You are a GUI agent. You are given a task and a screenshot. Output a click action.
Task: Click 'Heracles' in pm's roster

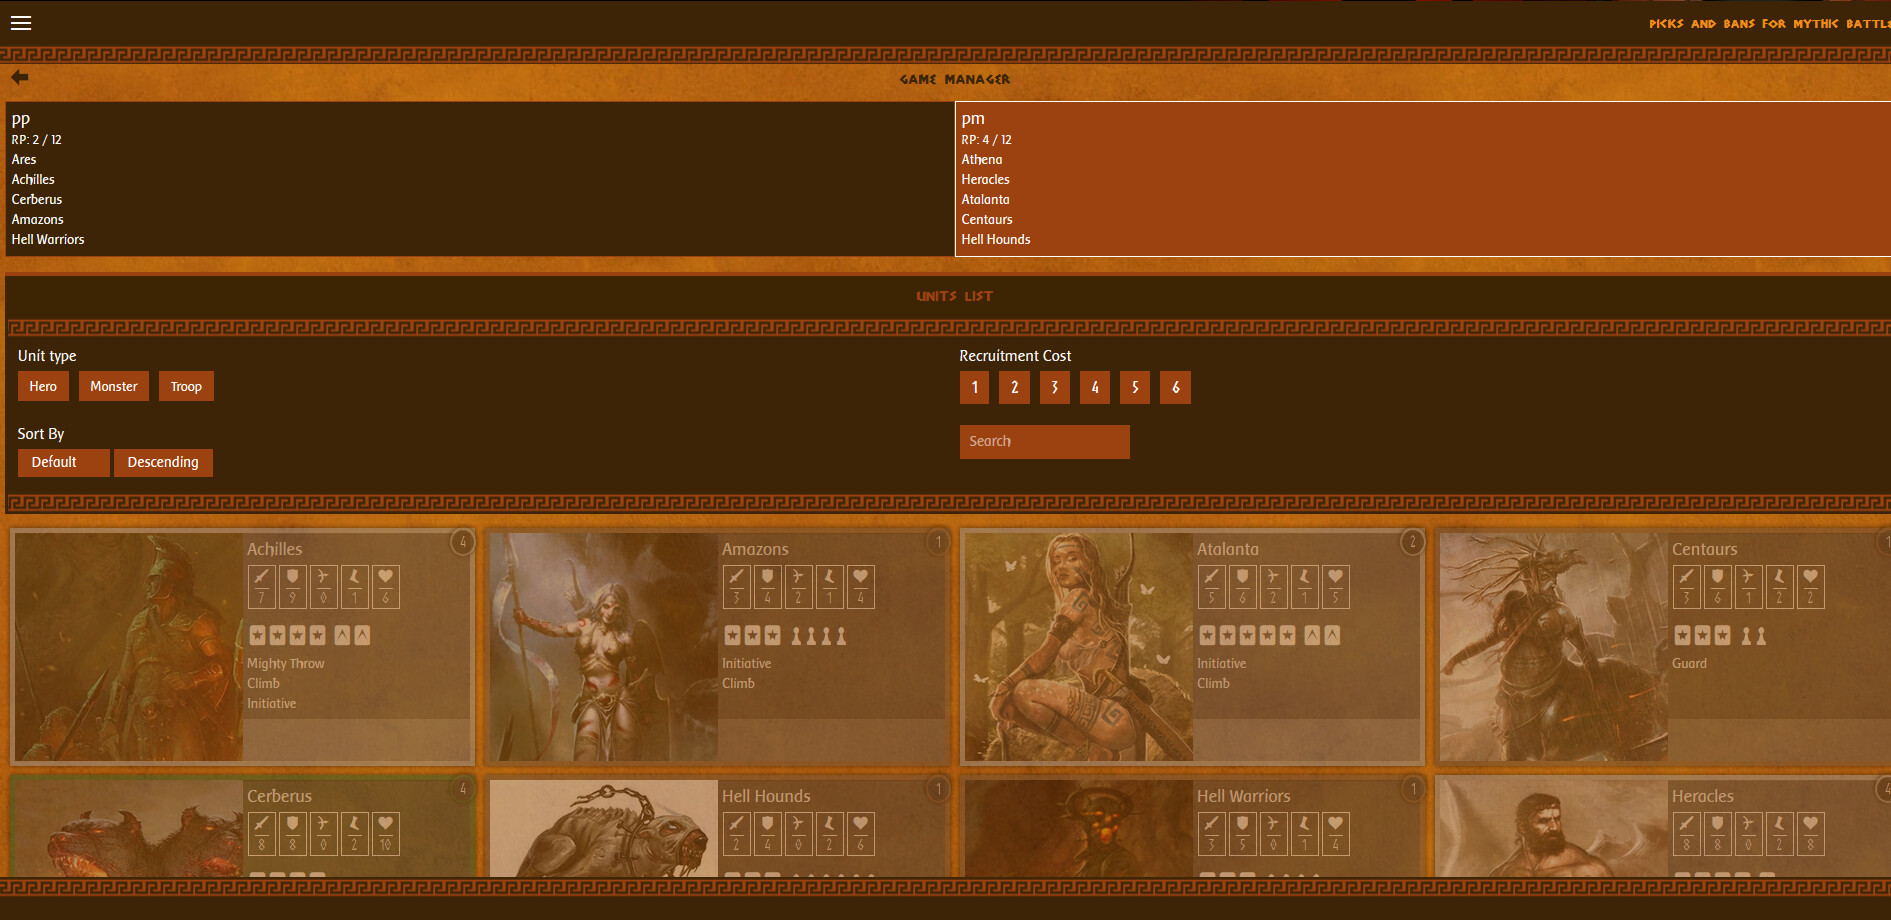point(985,179)
